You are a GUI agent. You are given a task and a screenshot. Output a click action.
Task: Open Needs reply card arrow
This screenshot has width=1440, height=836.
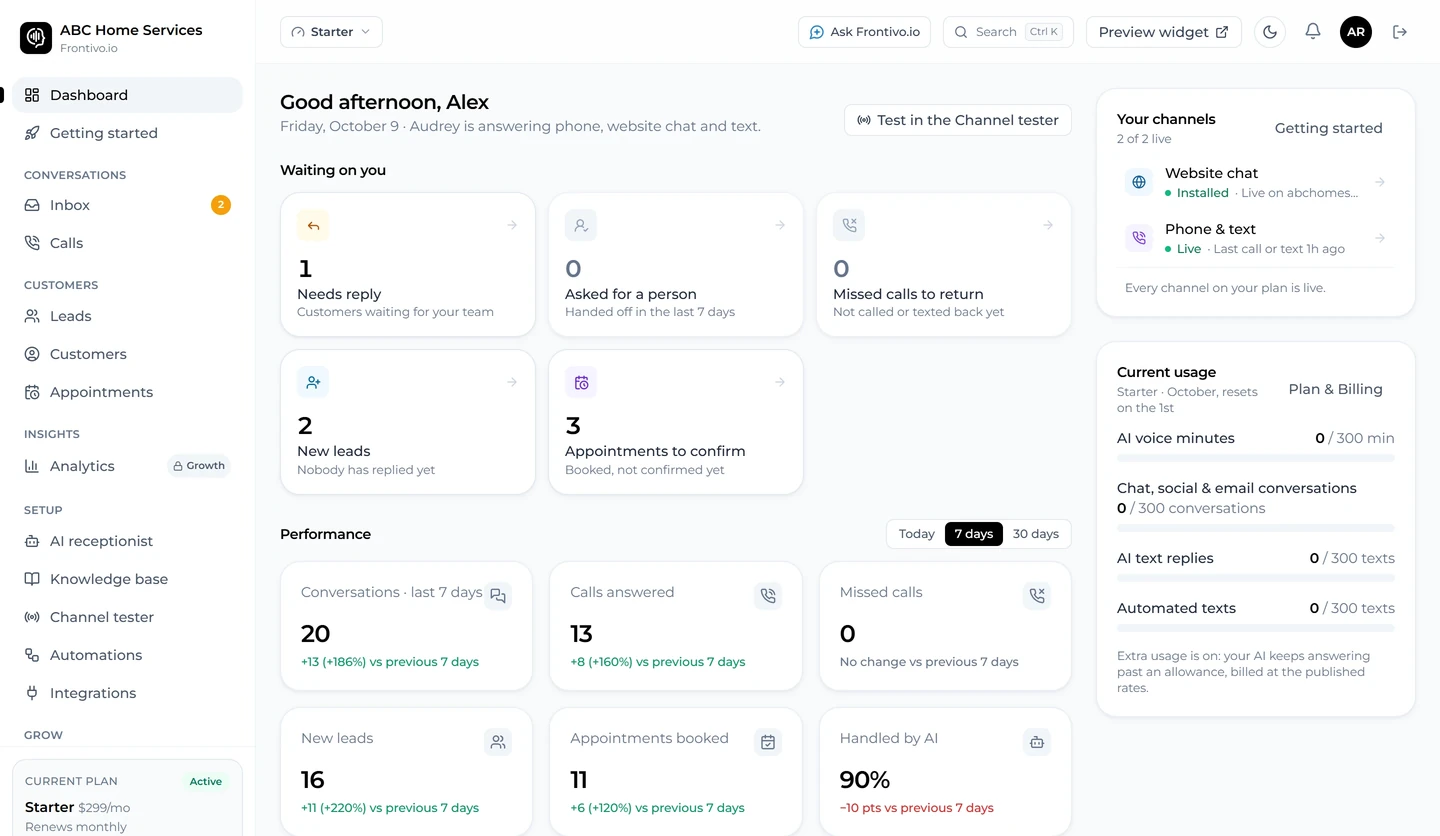(512, 225)
